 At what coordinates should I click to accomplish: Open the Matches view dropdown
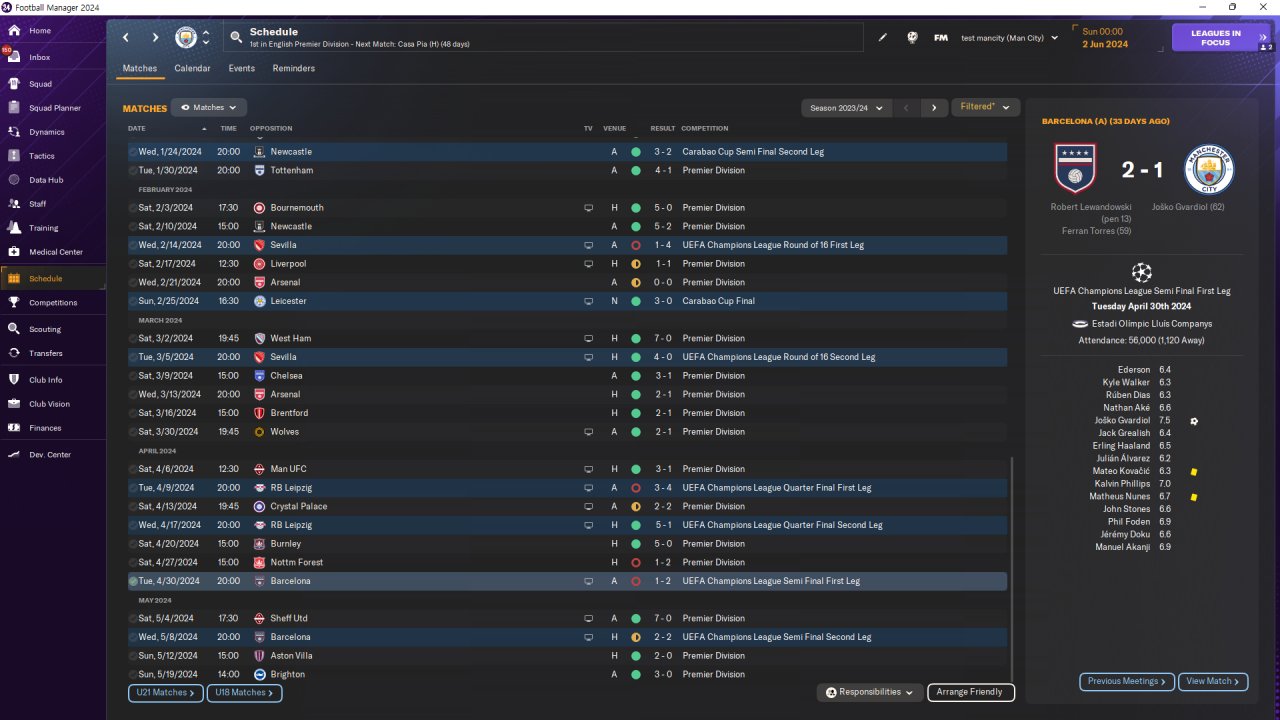pos(208,107)
